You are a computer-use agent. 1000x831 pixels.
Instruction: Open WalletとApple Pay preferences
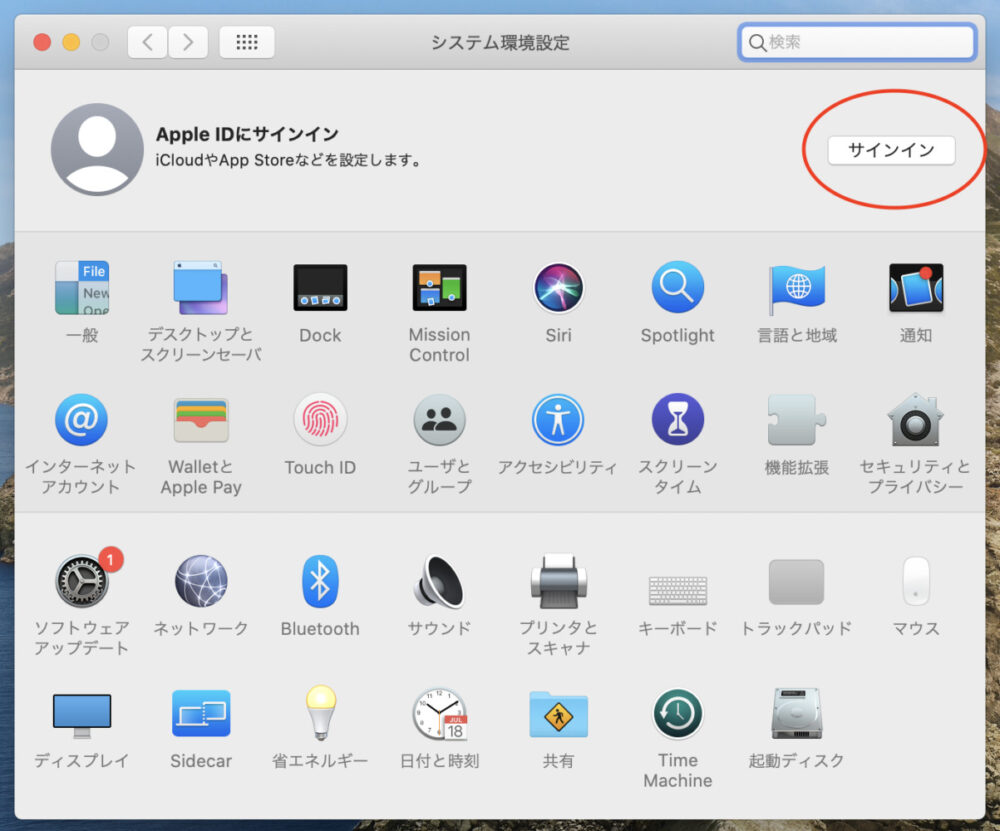click(200, 420)
